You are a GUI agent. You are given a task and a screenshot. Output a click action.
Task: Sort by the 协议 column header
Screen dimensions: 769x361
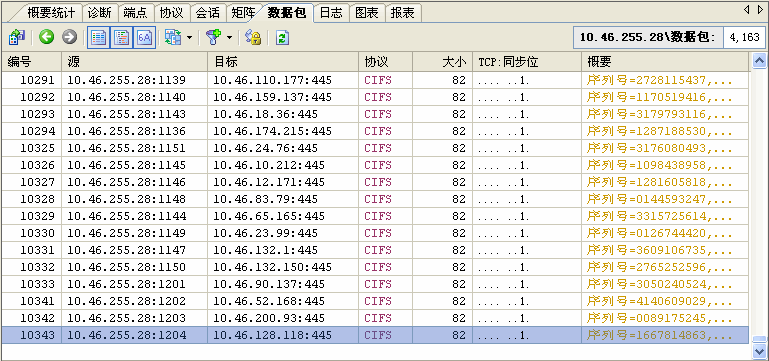(x=385, y=61)
